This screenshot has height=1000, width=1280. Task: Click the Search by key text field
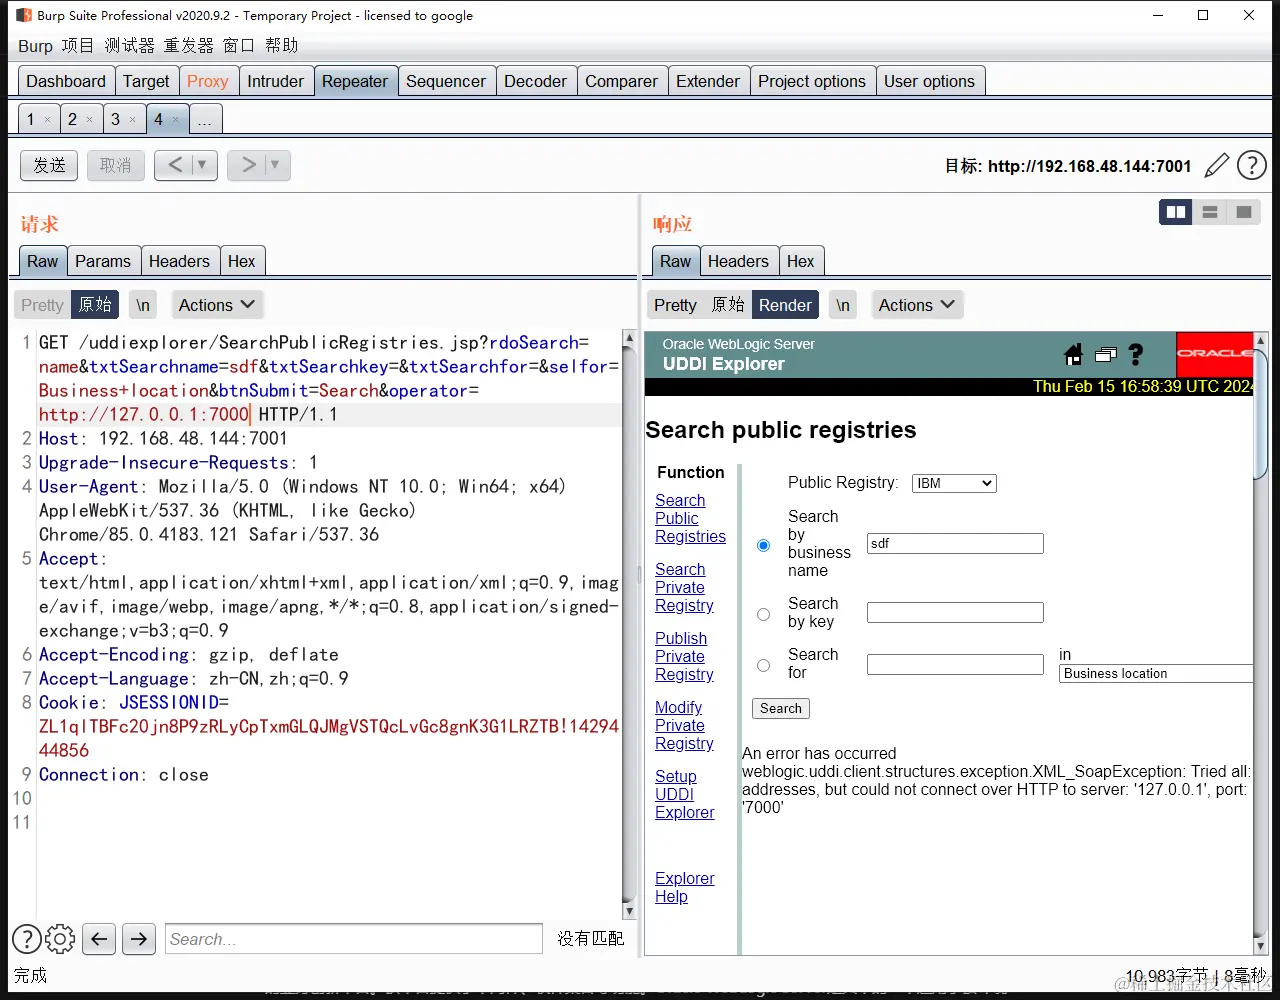tap(955, 612)
